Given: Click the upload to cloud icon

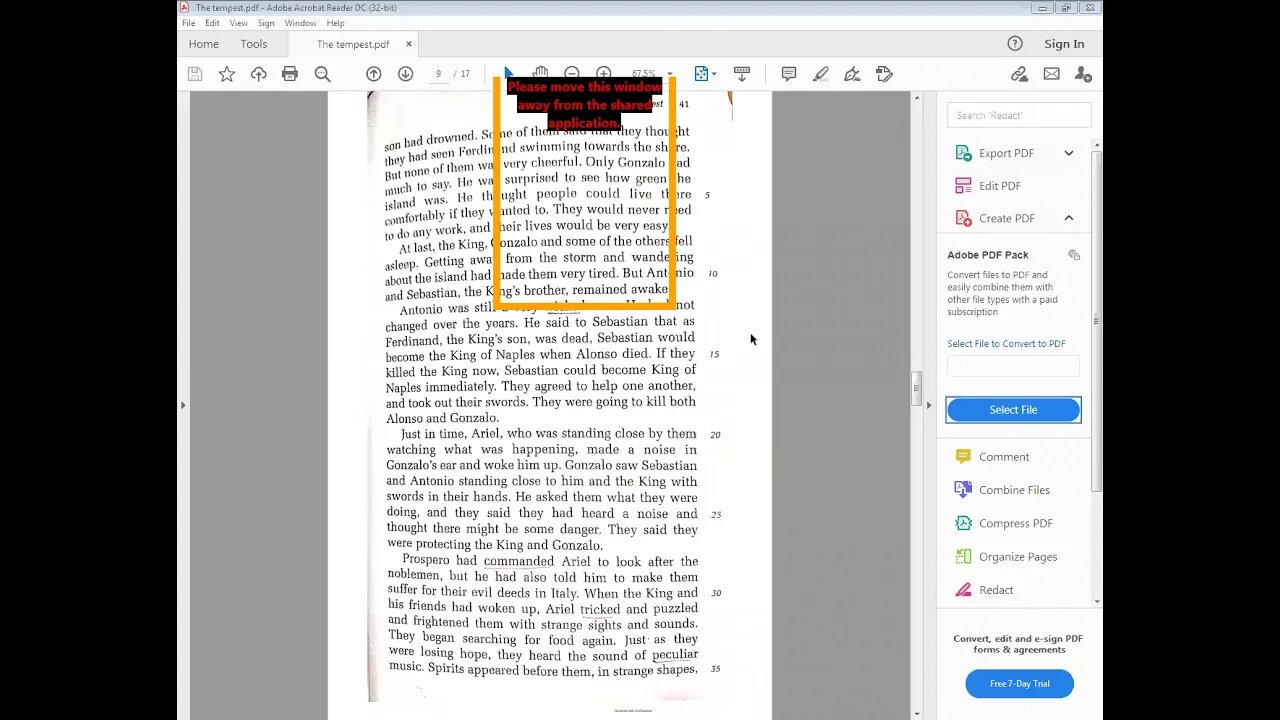Looking at the screenshot, I should 259,74.
